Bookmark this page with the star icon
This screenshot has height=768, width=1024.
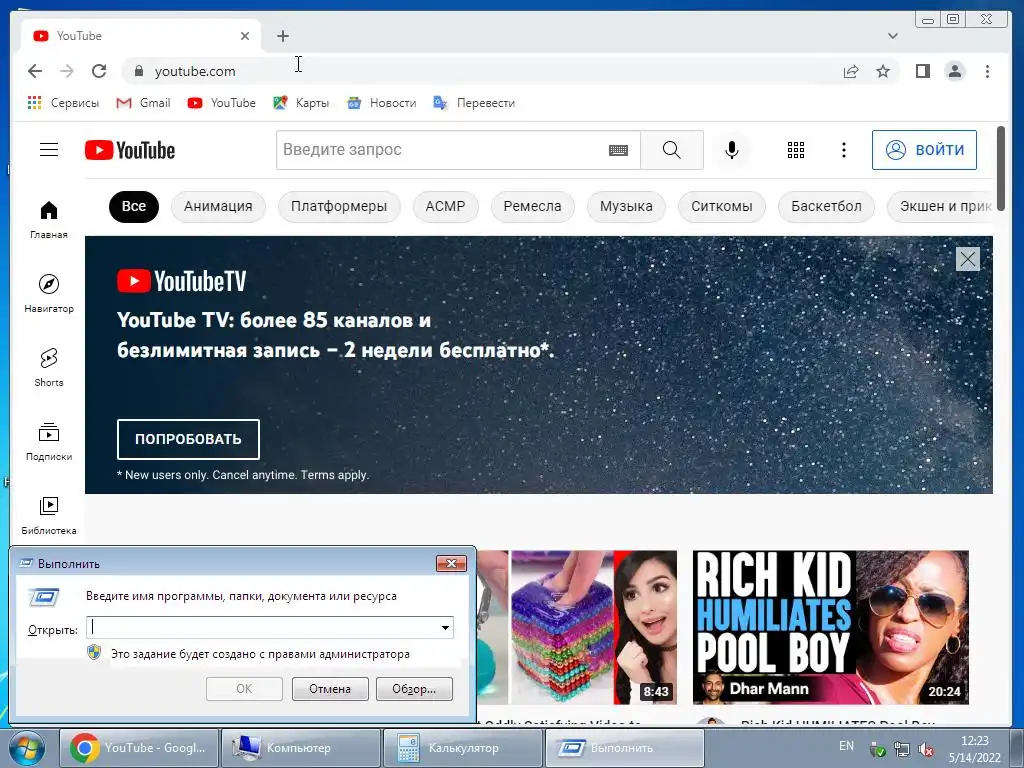point(883,71)
